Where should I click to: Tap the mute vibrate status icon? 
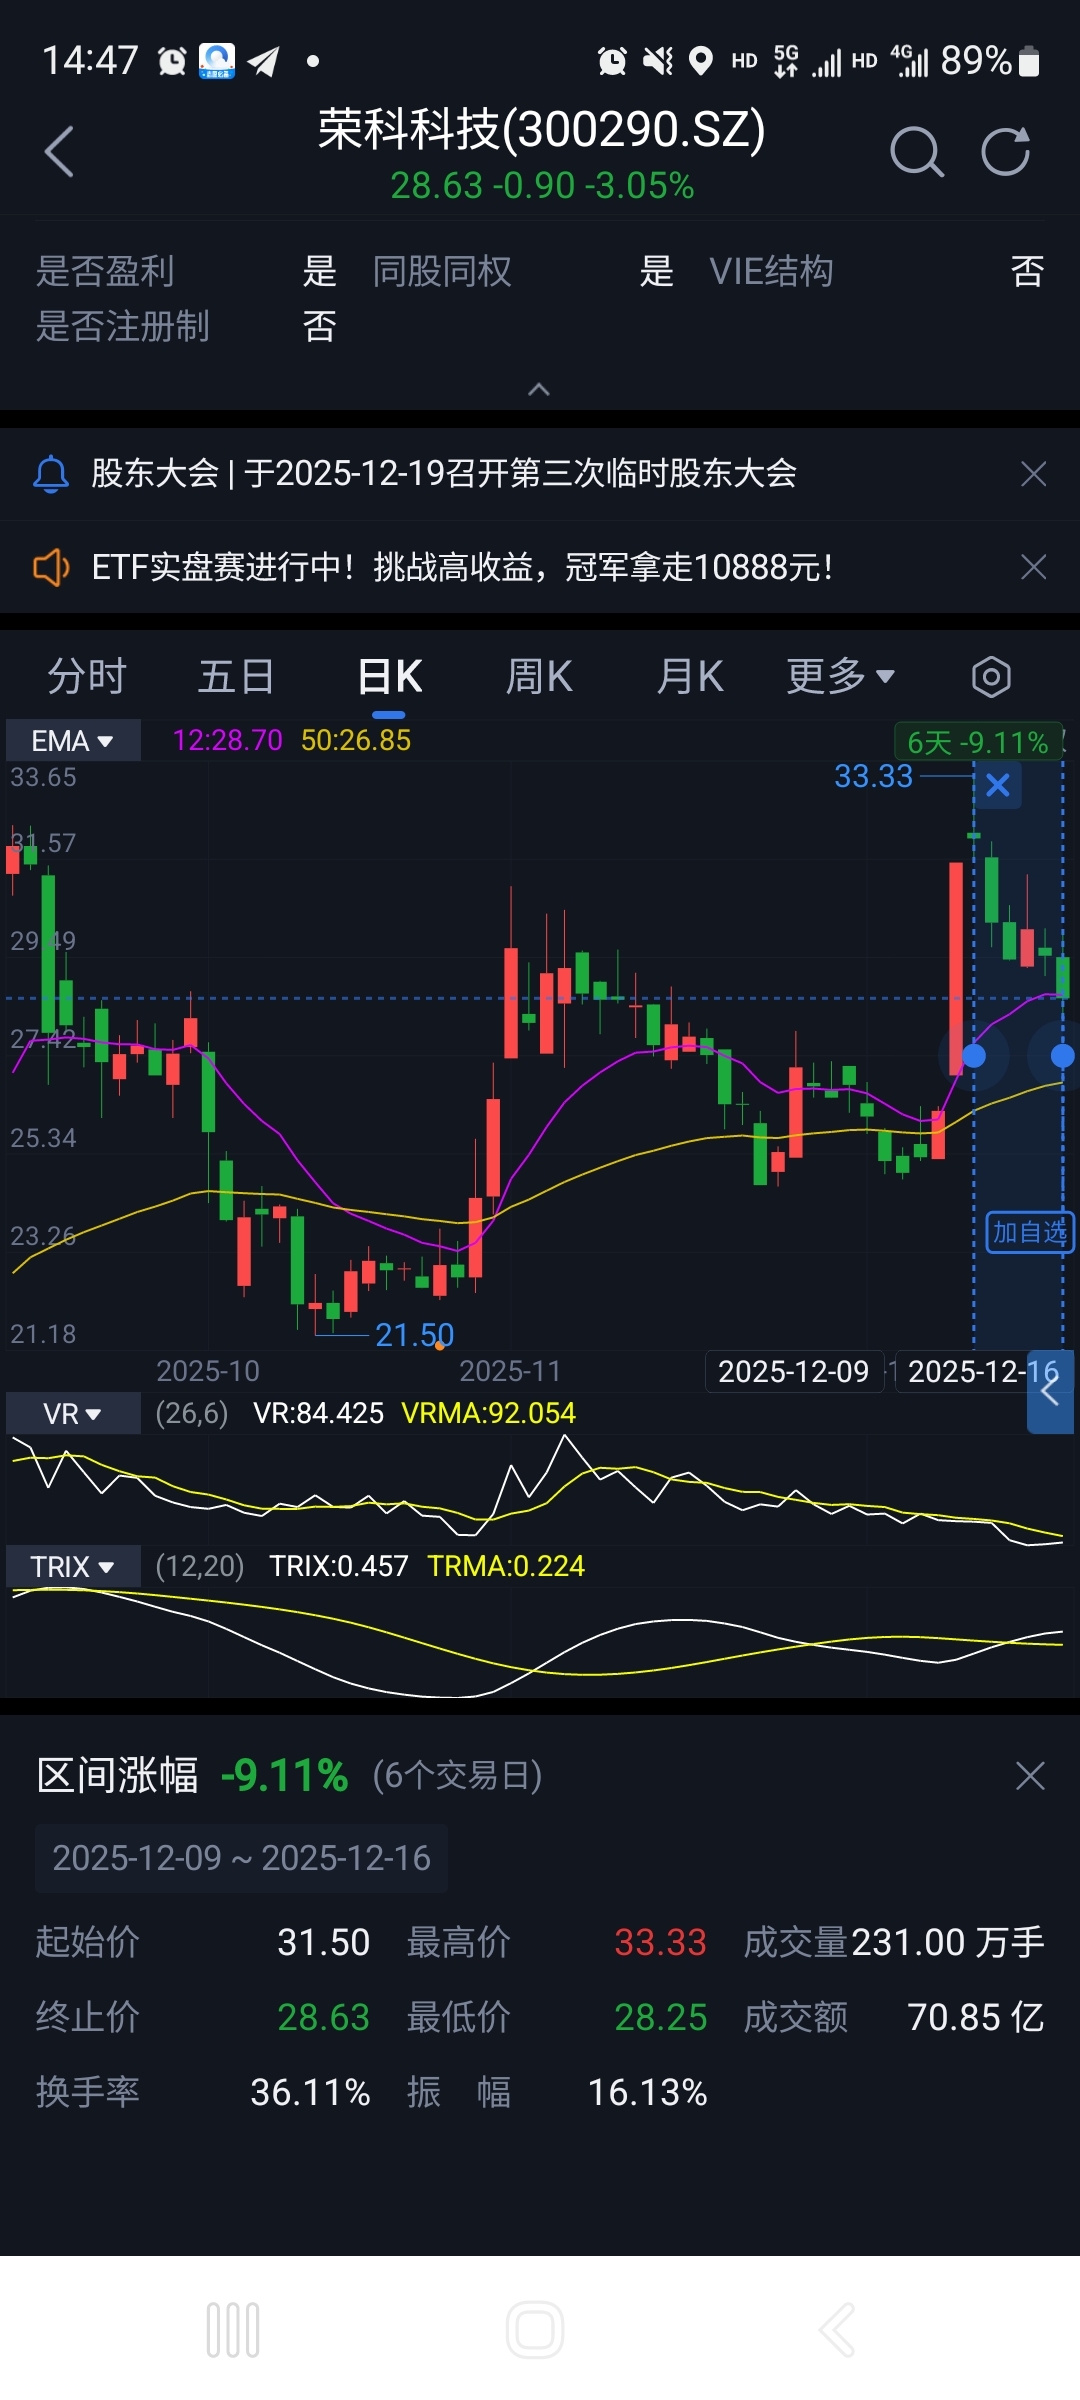pos(658,61)
